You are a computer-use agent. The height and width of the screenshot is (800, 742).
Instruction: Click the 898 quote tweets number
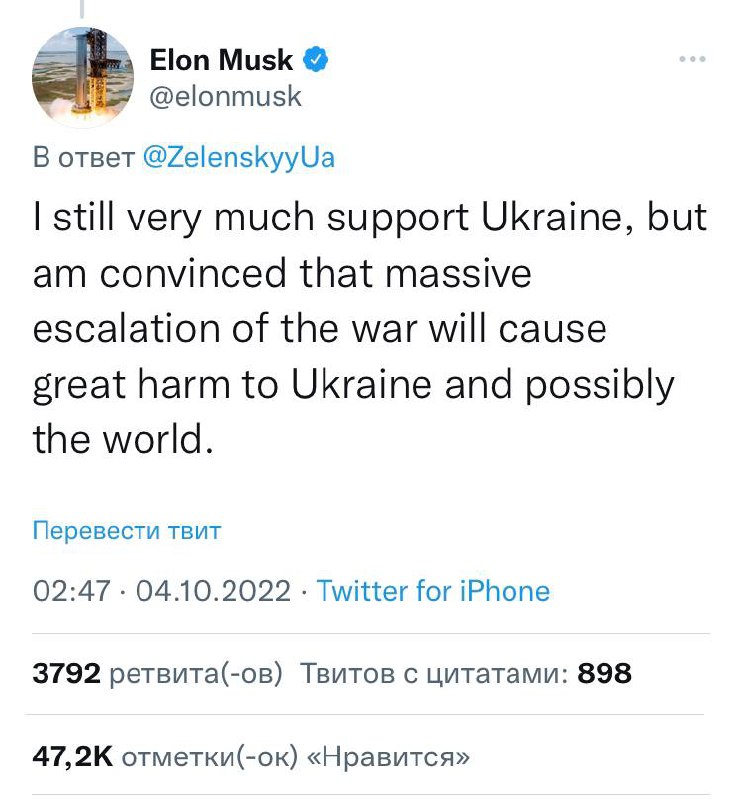tap(605, 673)
